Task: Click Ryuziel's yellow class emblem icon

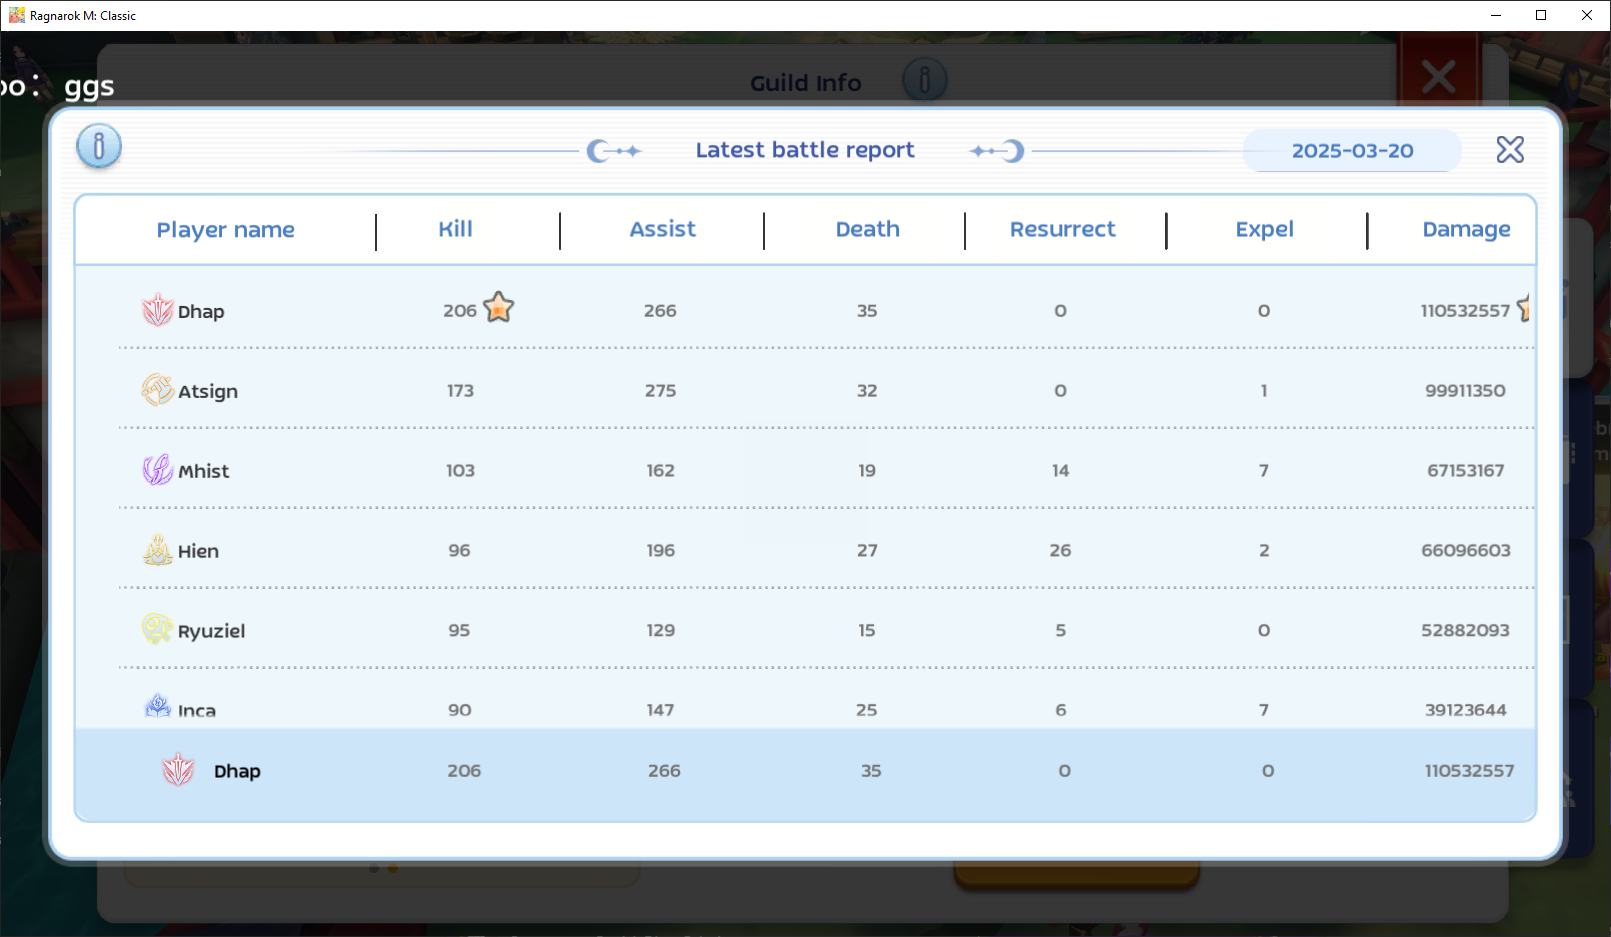Action: click(157, 629)
